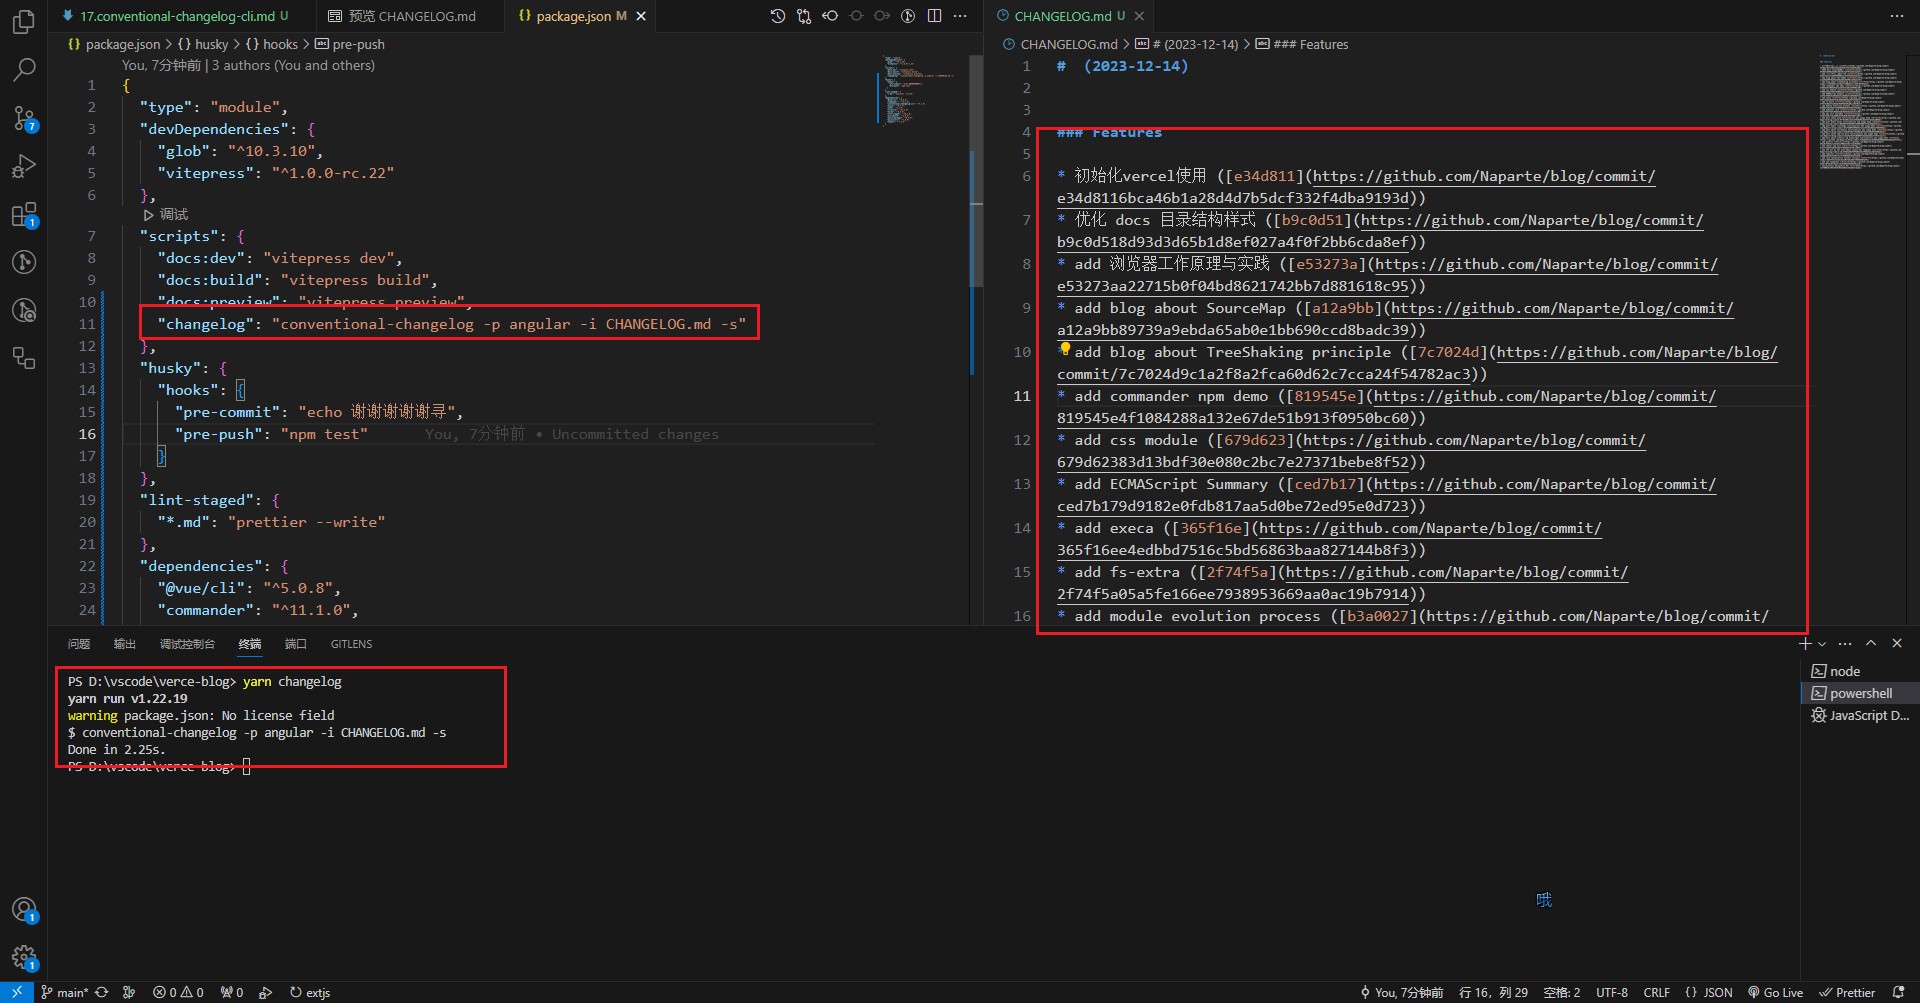
Task: Open the Explorer view in activity bar
Action: (24, 22)
